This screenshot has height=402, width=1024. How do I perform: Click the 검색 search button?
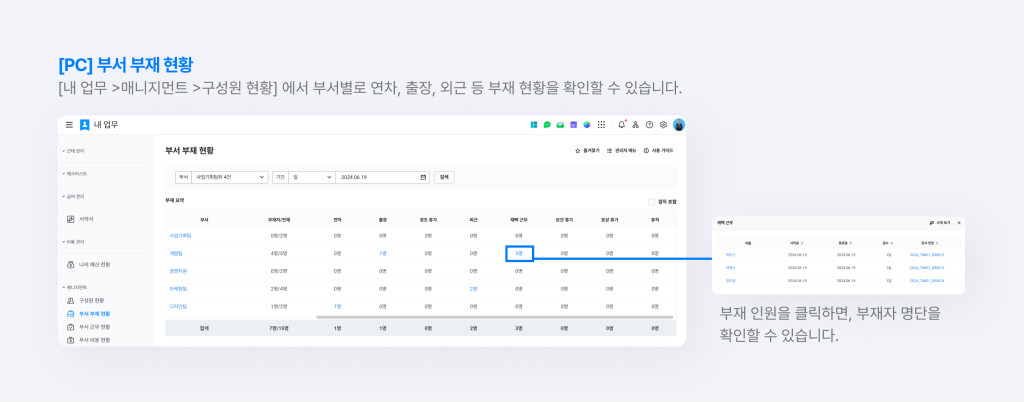(444, 177)
